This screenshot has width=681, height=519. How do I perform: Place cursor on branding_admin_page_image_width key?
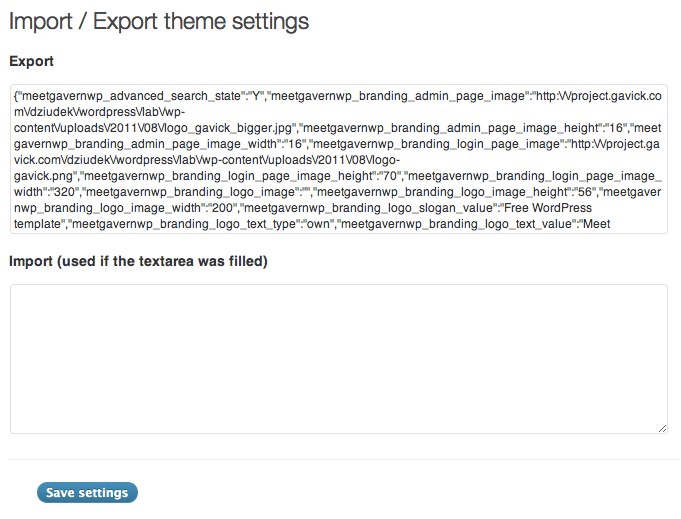(x=176, y=144)
